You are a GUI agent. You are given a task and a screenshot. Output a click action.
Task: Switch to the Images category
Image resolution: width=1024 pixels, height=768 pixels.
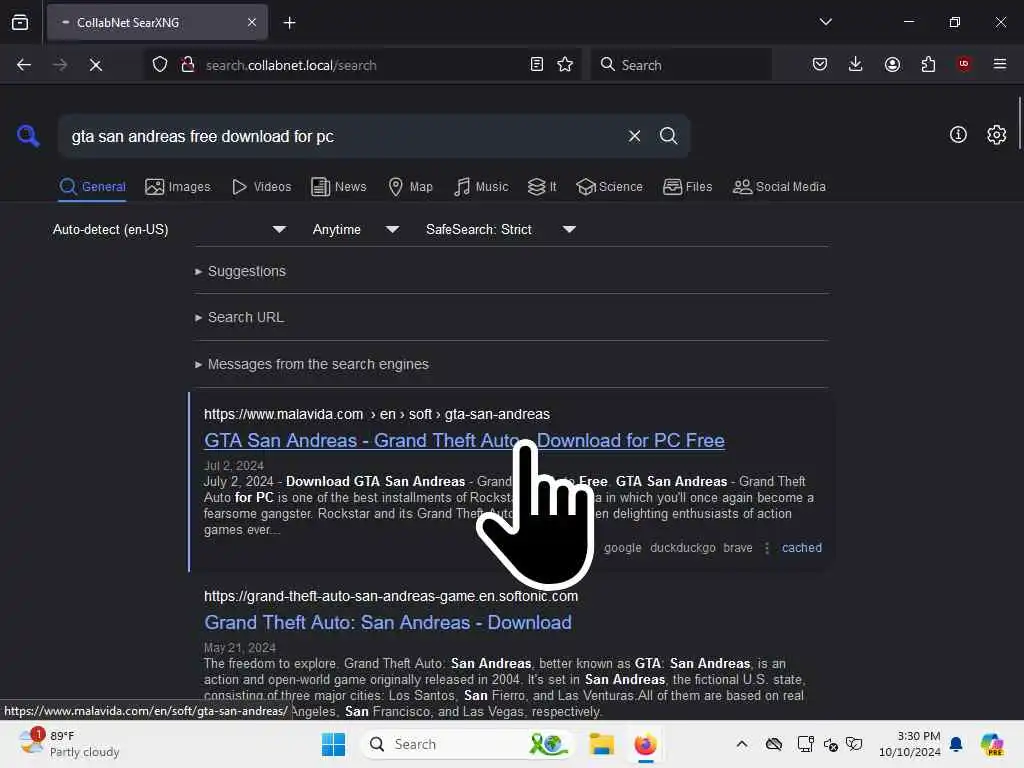tap(178, 187)
